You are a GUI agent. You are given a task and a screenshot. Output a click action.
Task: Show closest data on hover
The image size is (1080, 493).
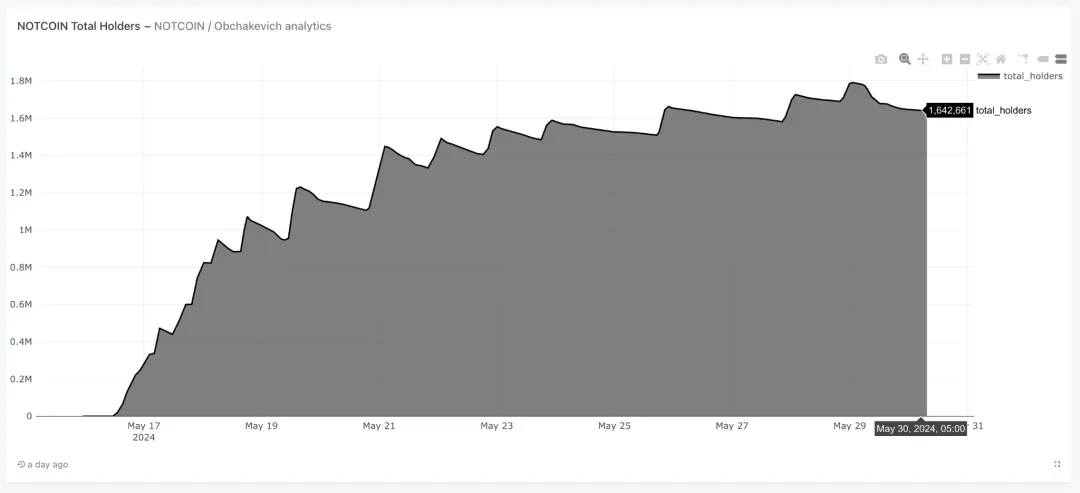[x=1044, y=59]
